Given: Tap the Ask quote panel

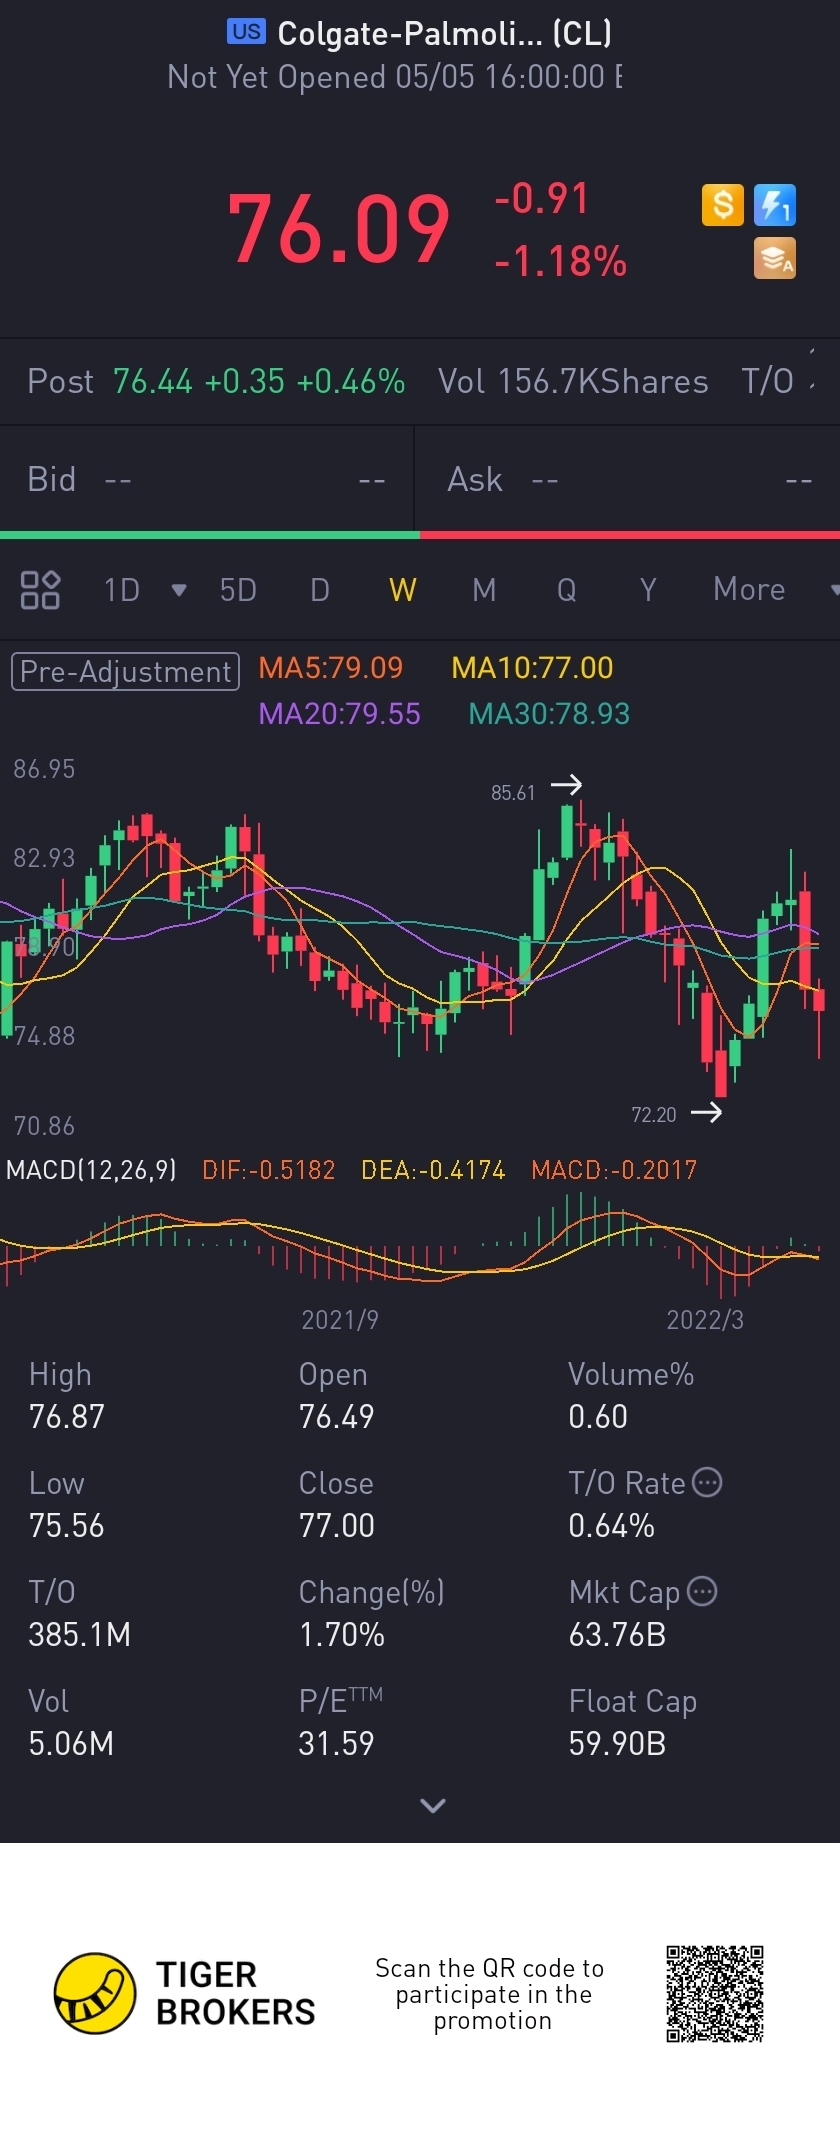Looking at the screenshot, I should point(628,480).
